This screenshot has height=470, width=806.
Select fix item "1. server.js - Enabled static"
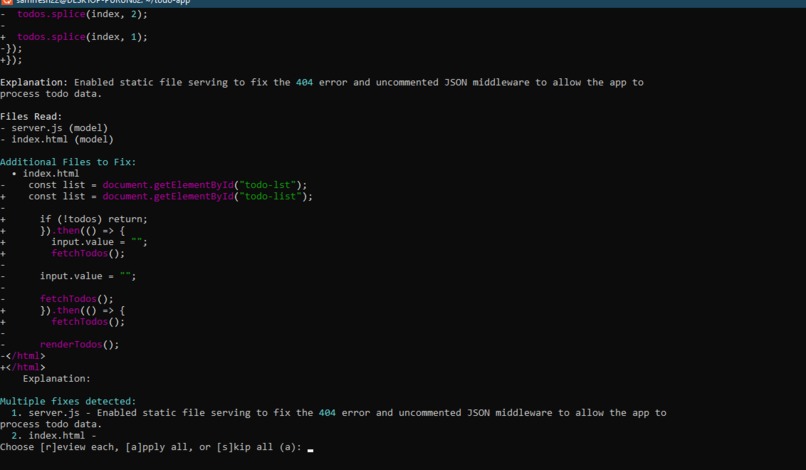[x=339, y=413]
